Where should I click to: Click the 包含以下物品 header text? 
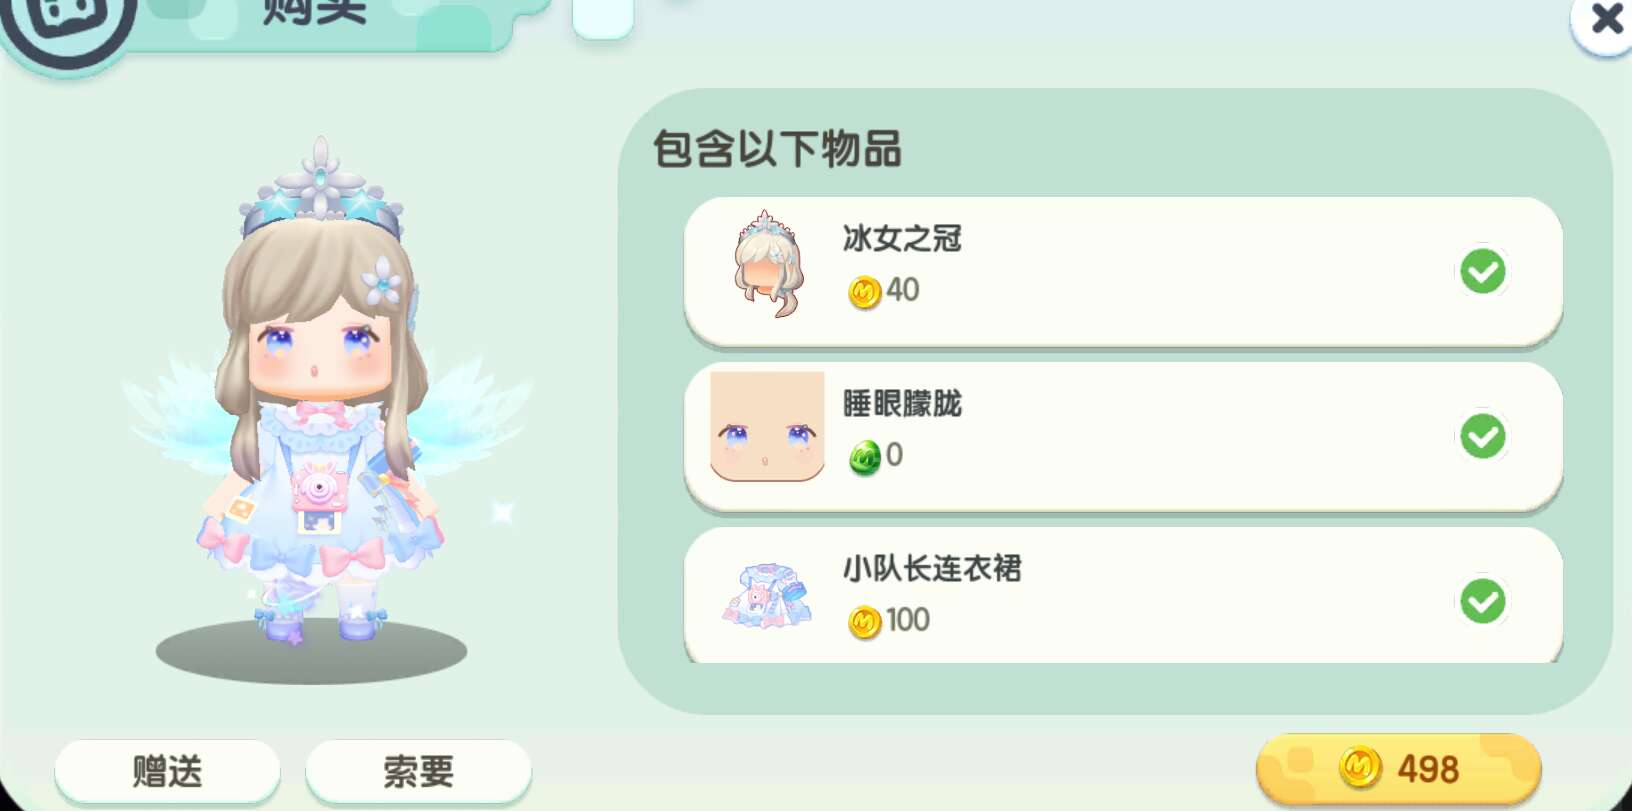point(777,149)
